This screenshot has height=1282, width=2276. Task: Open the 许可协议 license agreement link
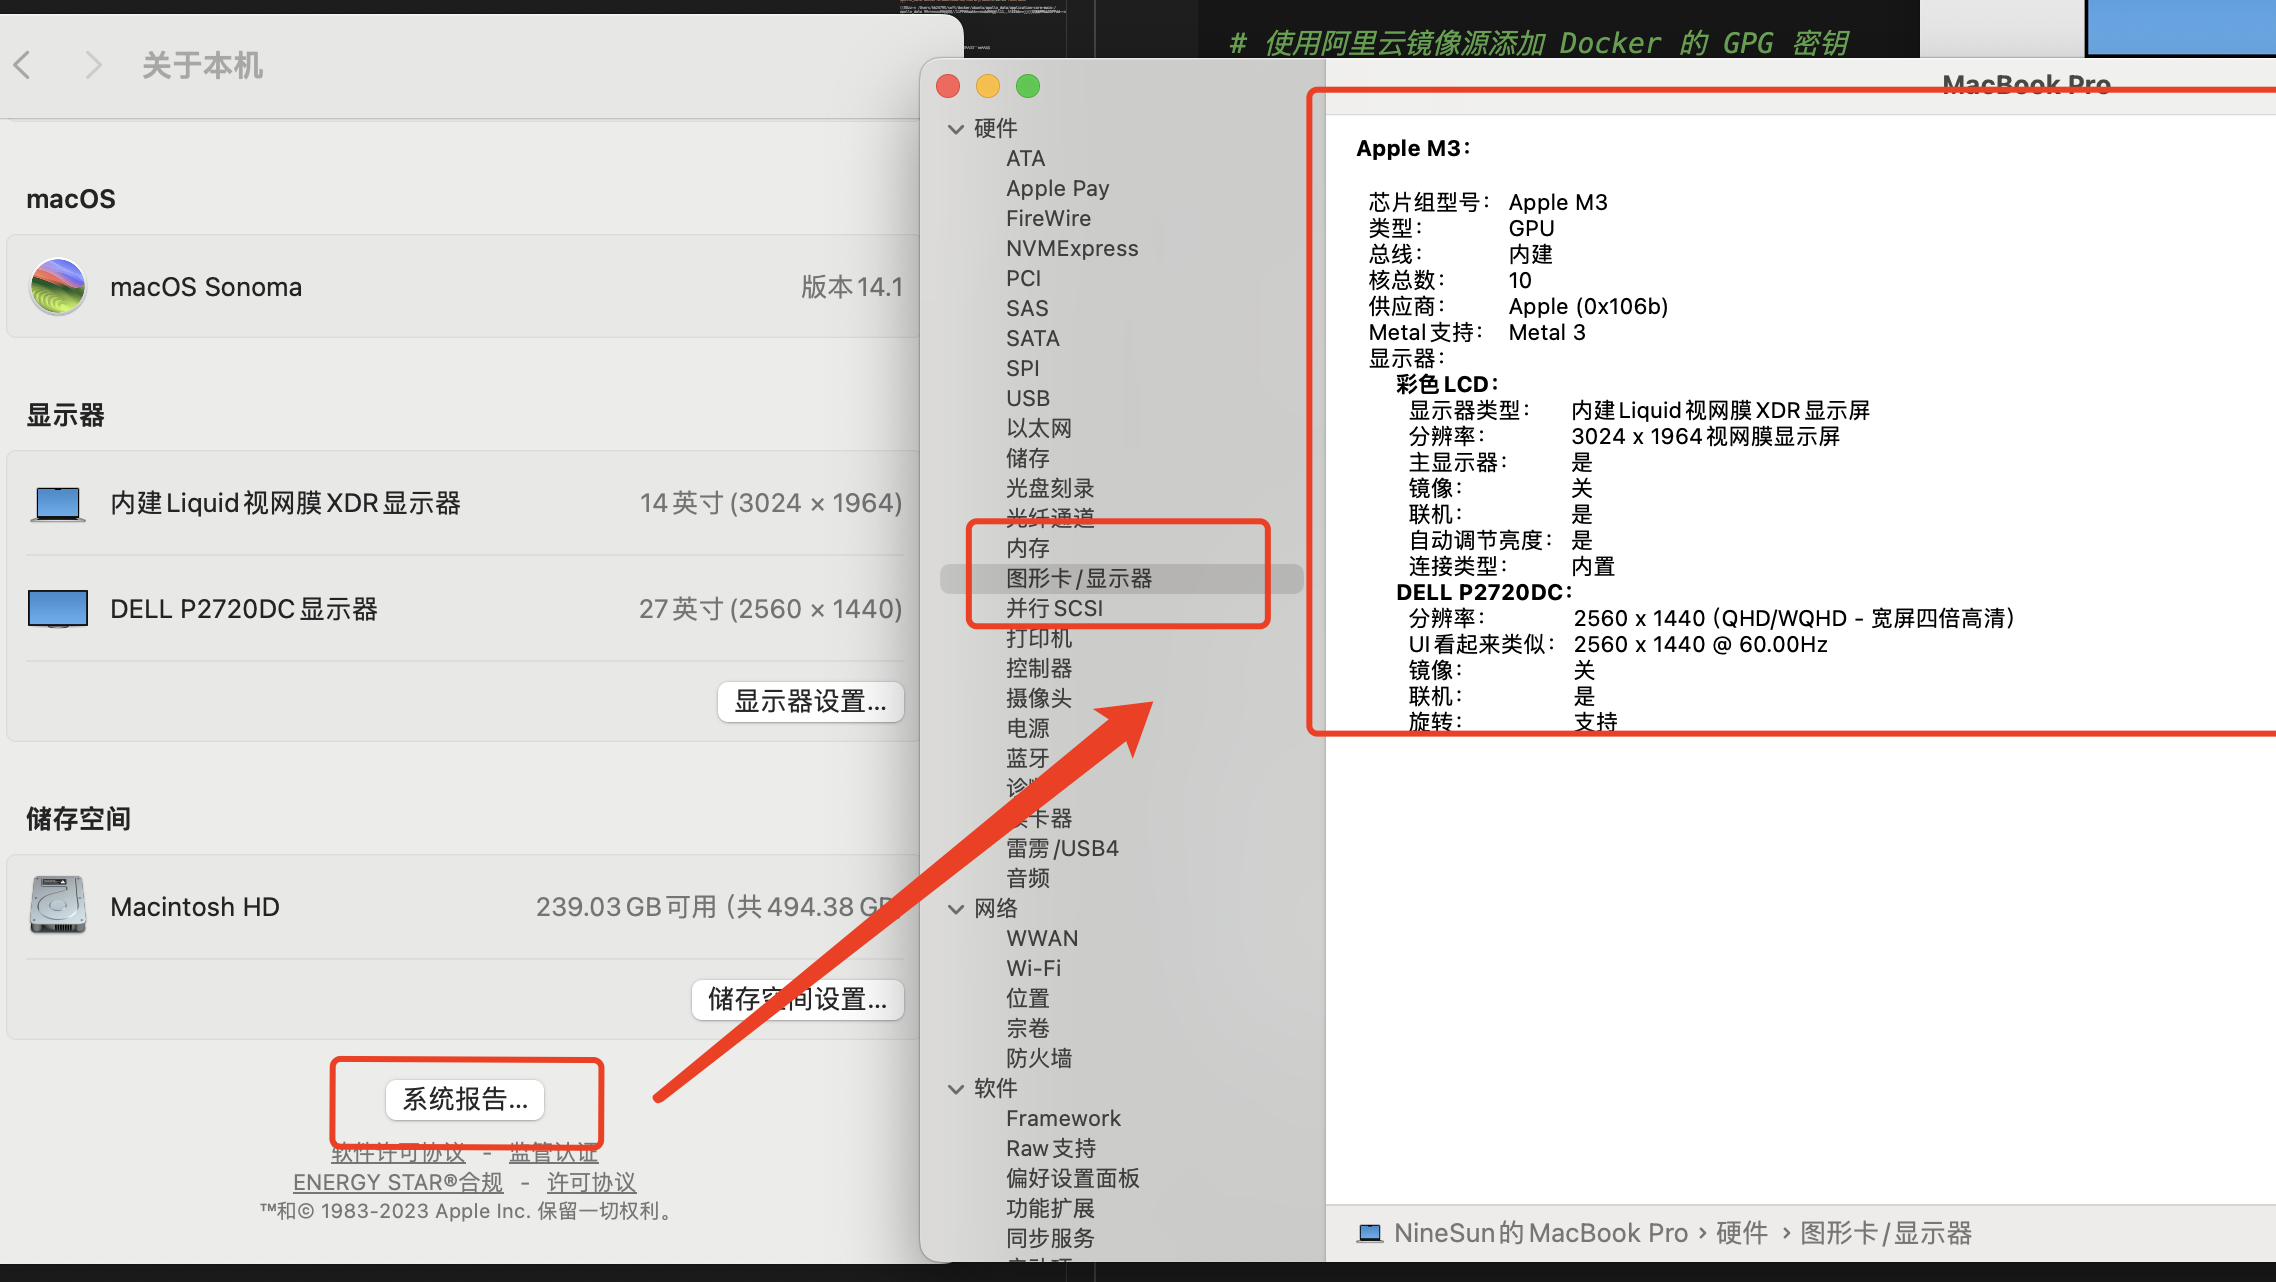[x=591, y=1182]
